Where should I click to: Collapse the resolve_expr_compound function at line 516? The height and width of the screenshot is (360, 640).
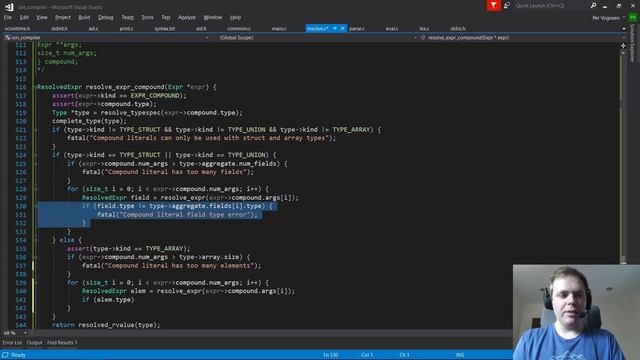[35, 87]
